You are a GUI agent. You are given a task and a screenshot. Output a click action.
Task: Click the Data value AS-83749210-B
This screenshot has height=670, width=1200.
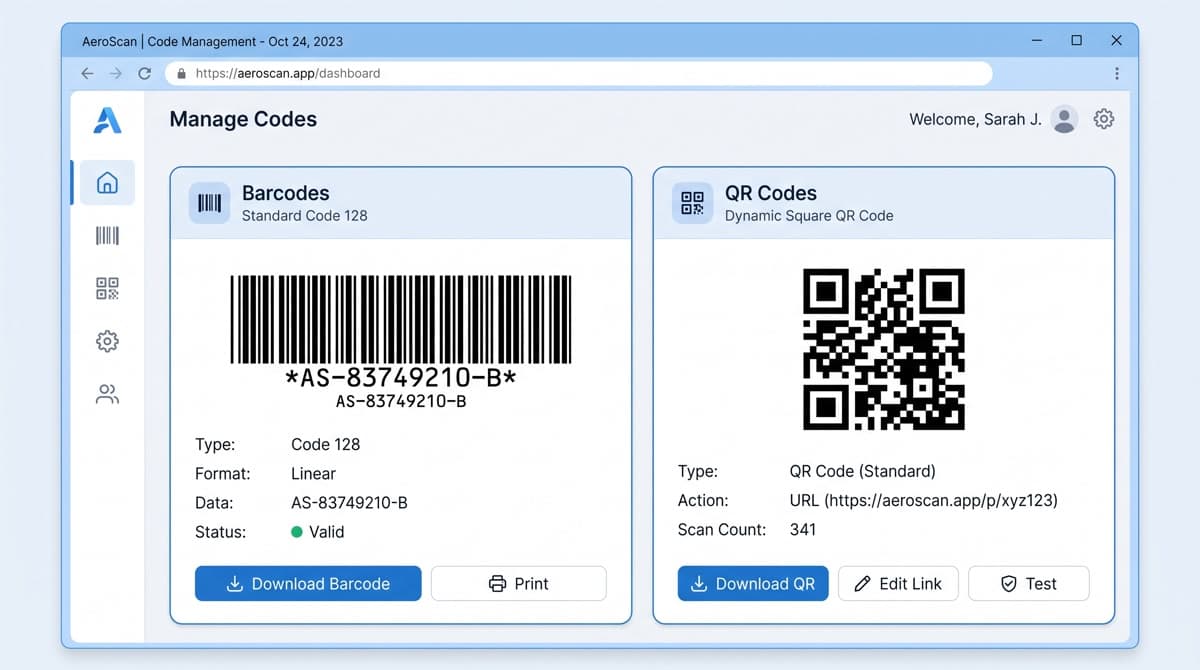pyautogui.click(x=349, y=503)
